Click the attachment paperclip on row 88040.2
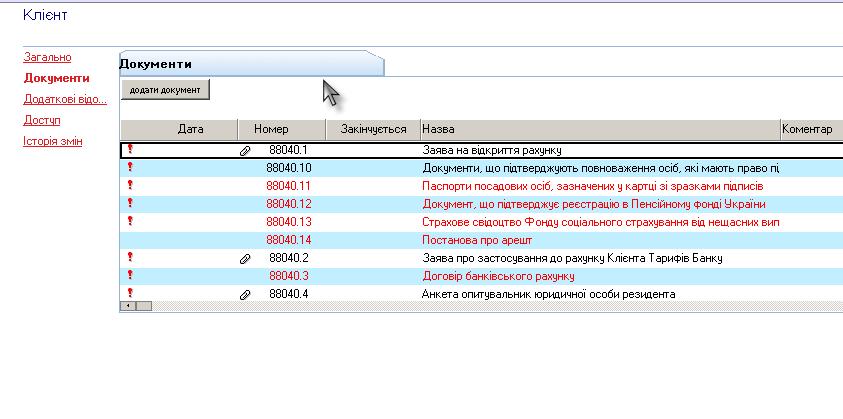 [x=245, y=258]
